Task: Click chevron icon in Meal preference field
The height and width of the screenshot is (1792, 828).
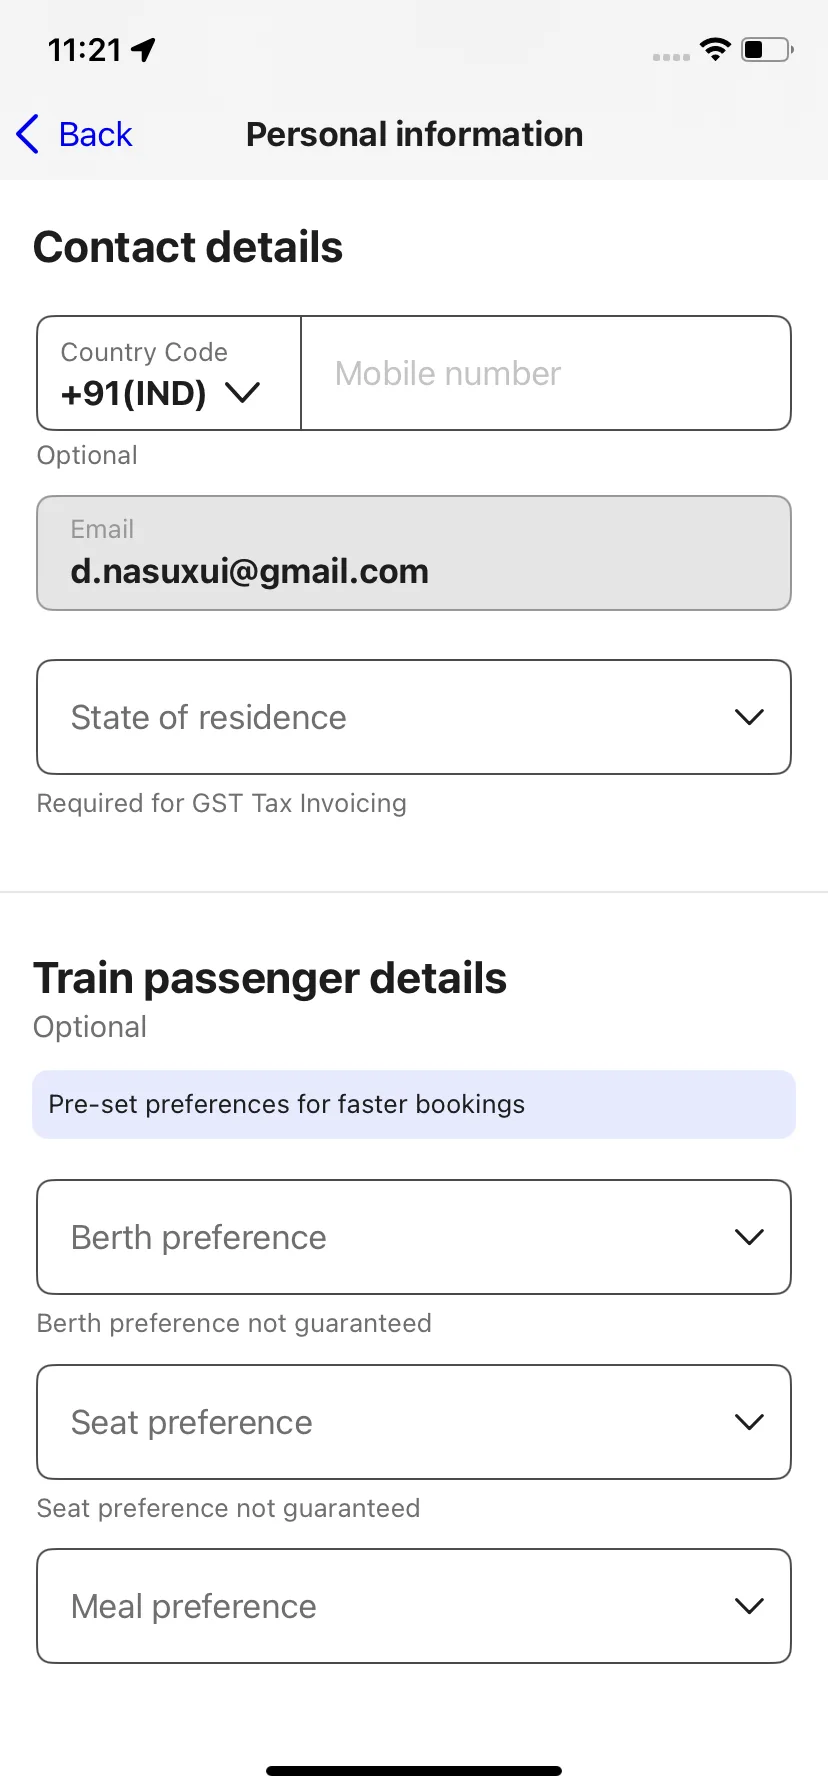Action: [749, 1606]
